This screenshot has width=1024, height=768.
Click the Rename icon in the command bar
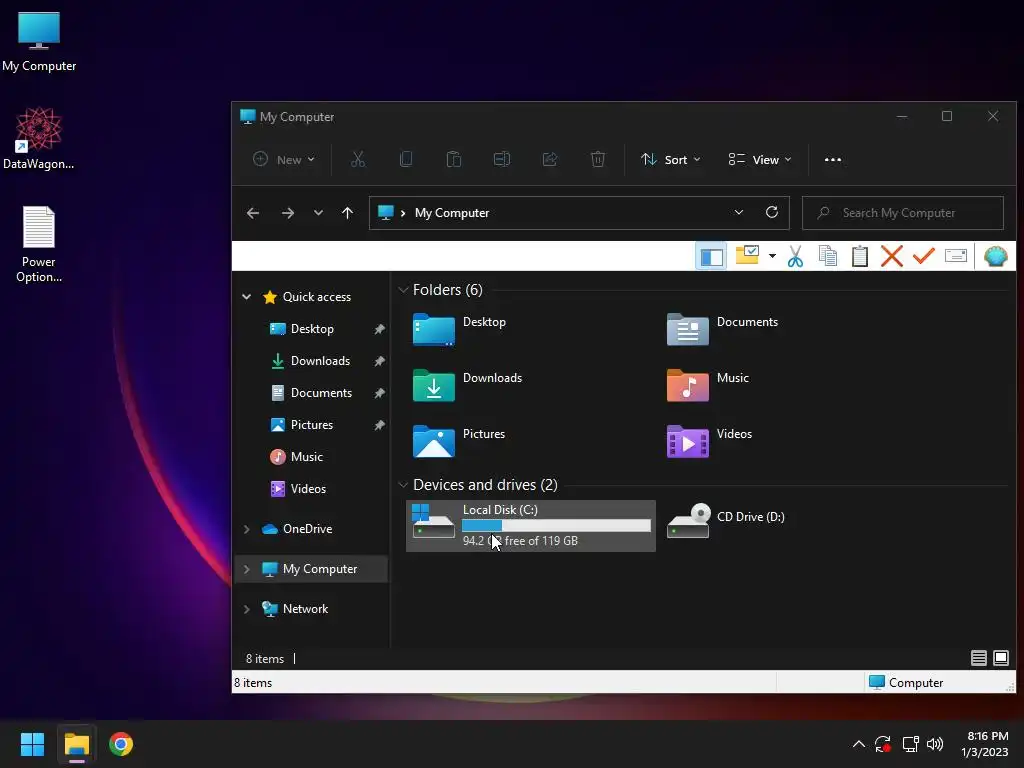point(502,159)
